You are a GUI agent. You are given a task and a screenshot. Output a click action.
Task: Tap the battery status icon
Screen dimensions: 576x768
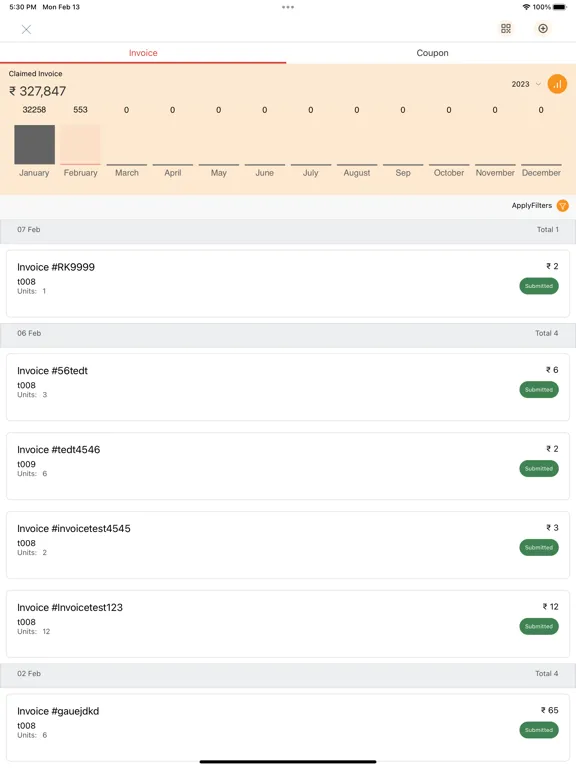pos(560,7)
